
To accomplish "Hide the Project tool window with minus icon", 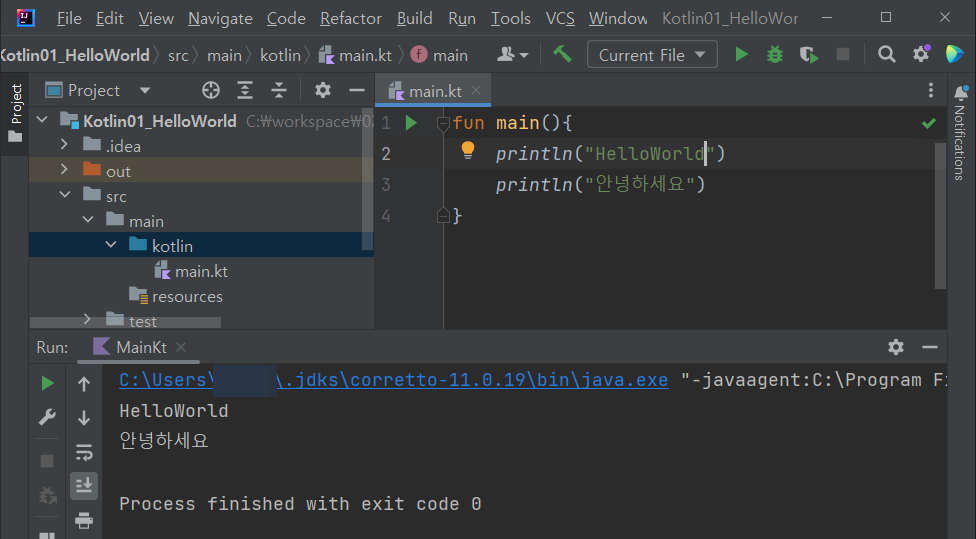I will (x=357, y=90).
